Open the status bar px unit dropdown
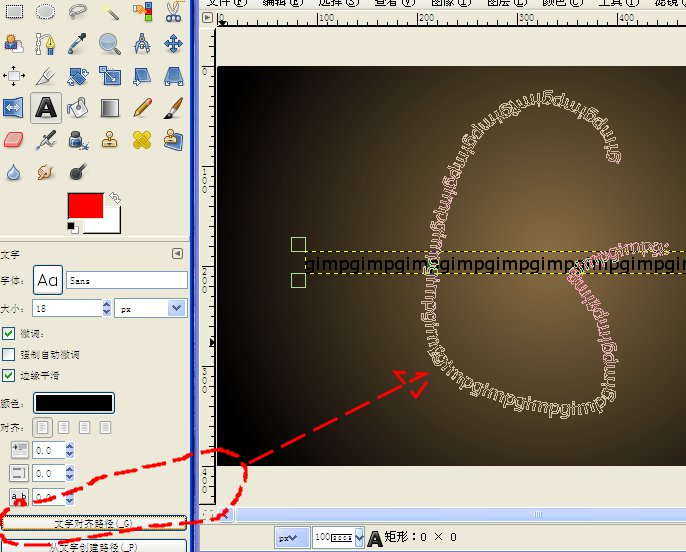 292,537
